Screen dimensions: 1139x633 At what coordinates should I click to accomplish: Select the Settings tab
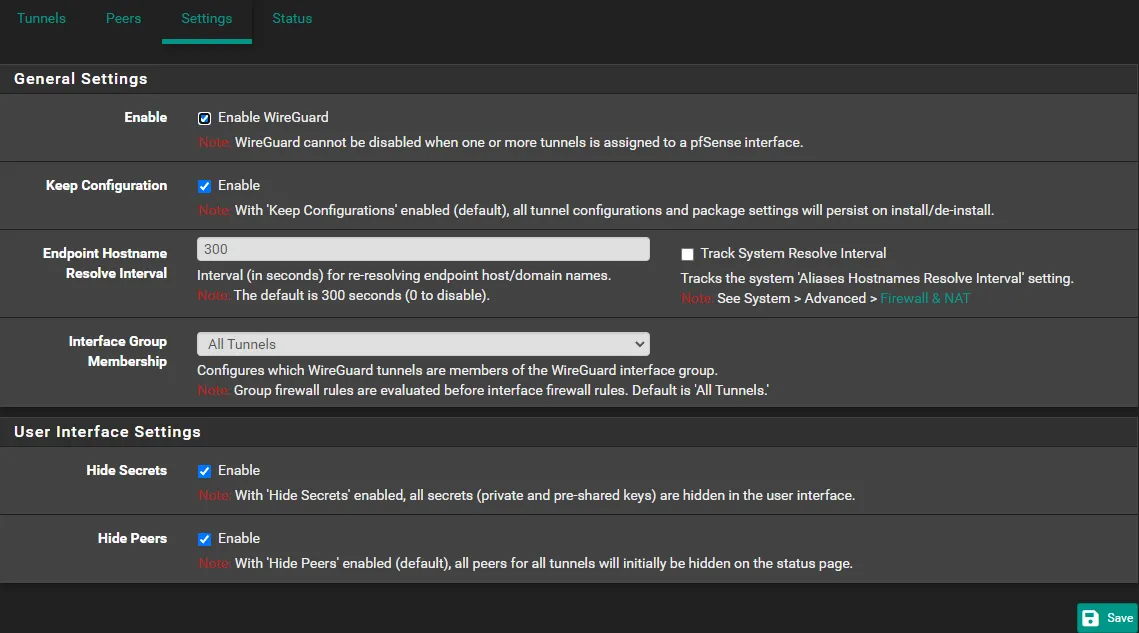point(206,17)
